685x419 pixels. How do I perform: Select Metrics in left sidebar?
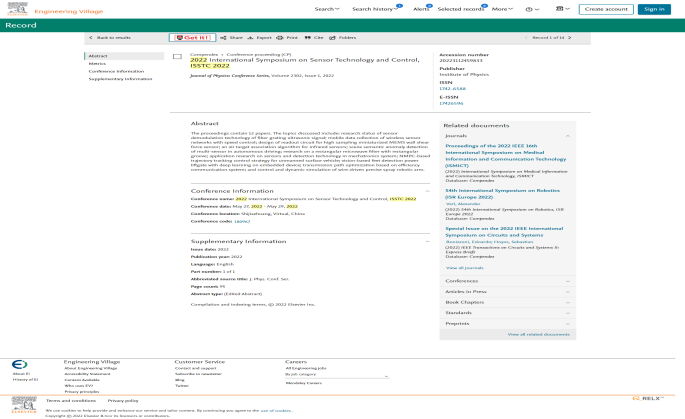point(98,64)
